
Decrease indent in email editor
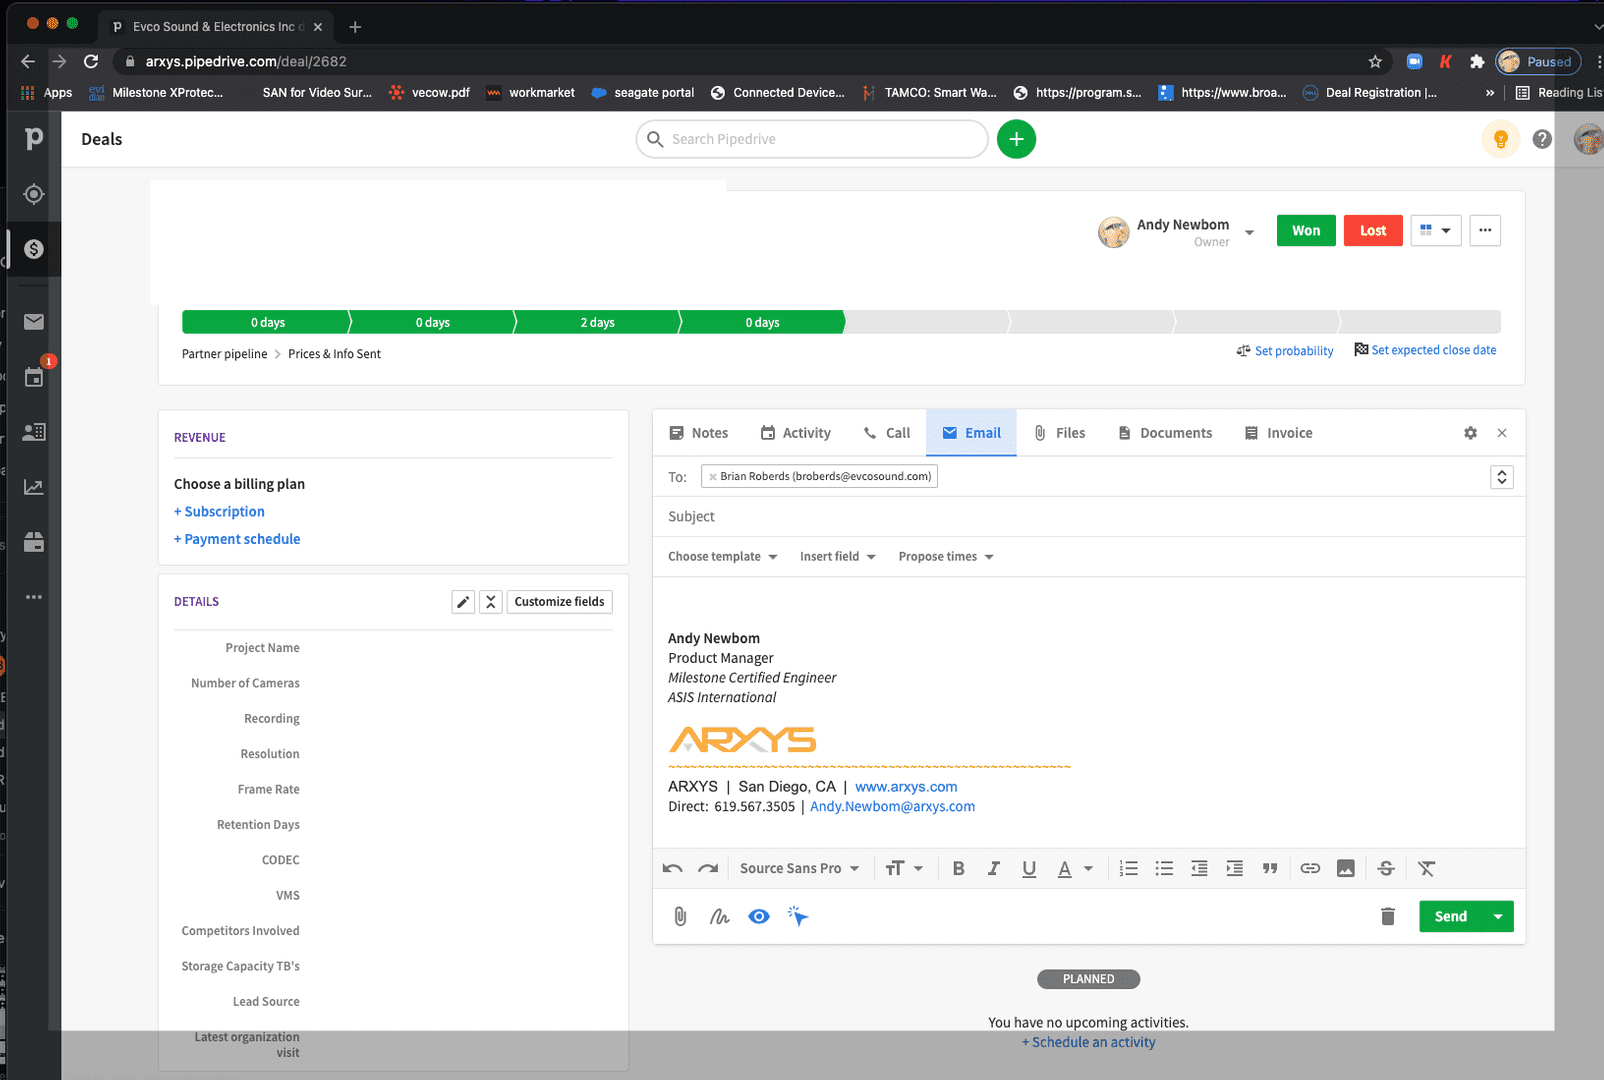1199,868
